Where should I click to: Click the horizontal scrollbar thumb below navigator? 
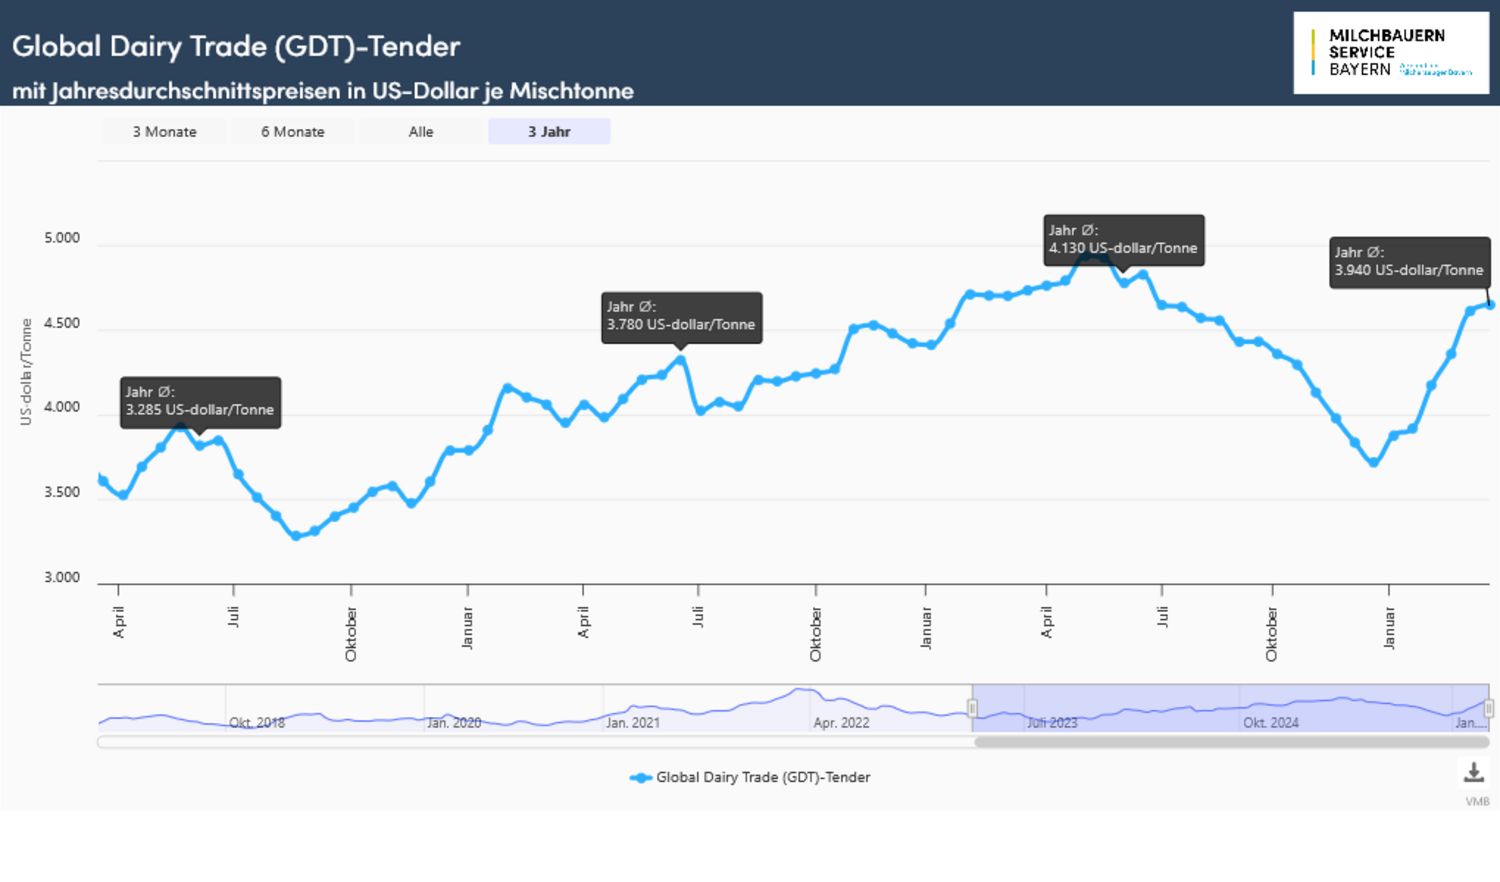(x=1231, y=742)
